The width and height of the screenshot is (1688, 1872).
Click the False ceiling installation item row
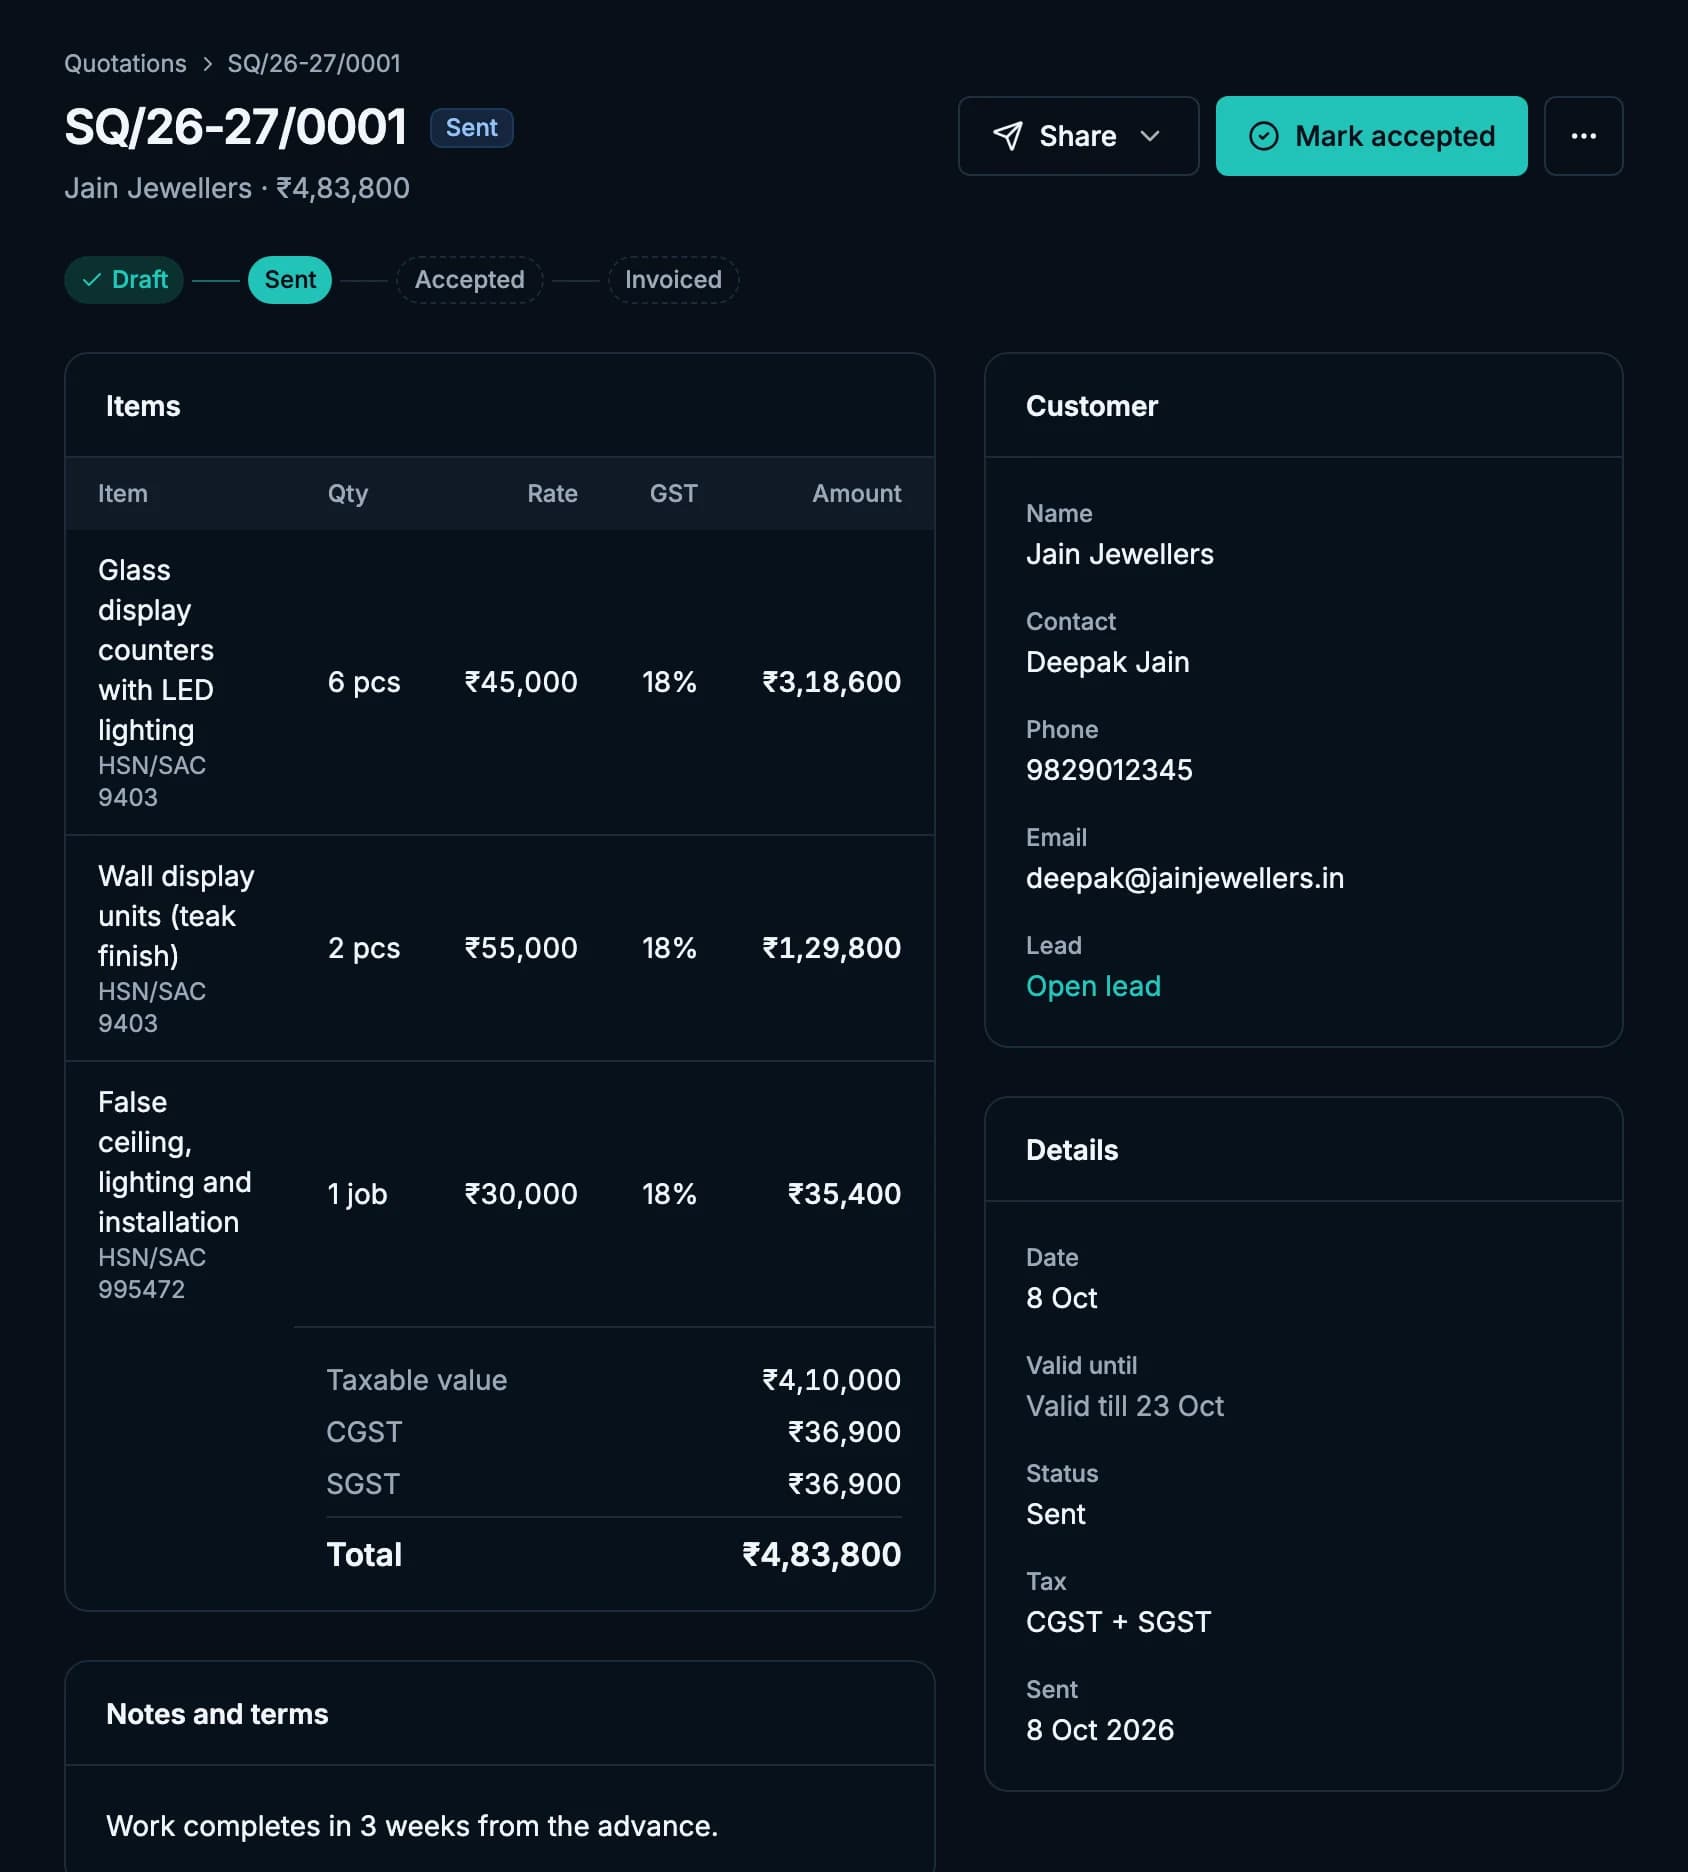pos(499,1194)
